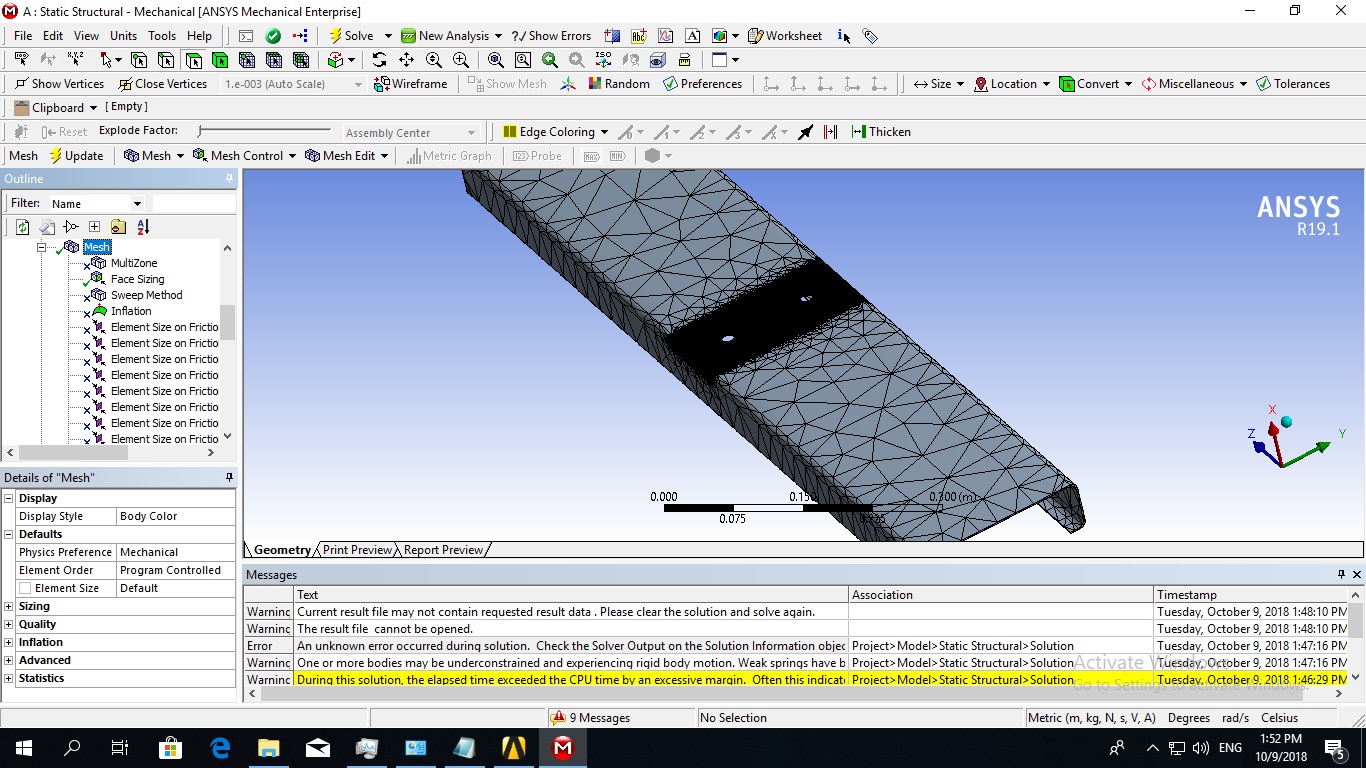Pin the Outline panel
Viewport: 1366px width, 768px height.
[x=229, y=179]
